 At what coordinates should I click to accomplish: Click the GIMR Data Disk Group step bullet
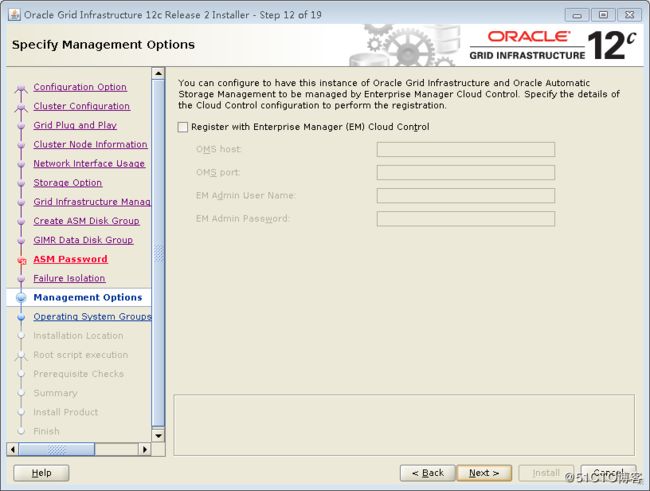point(21,241)
